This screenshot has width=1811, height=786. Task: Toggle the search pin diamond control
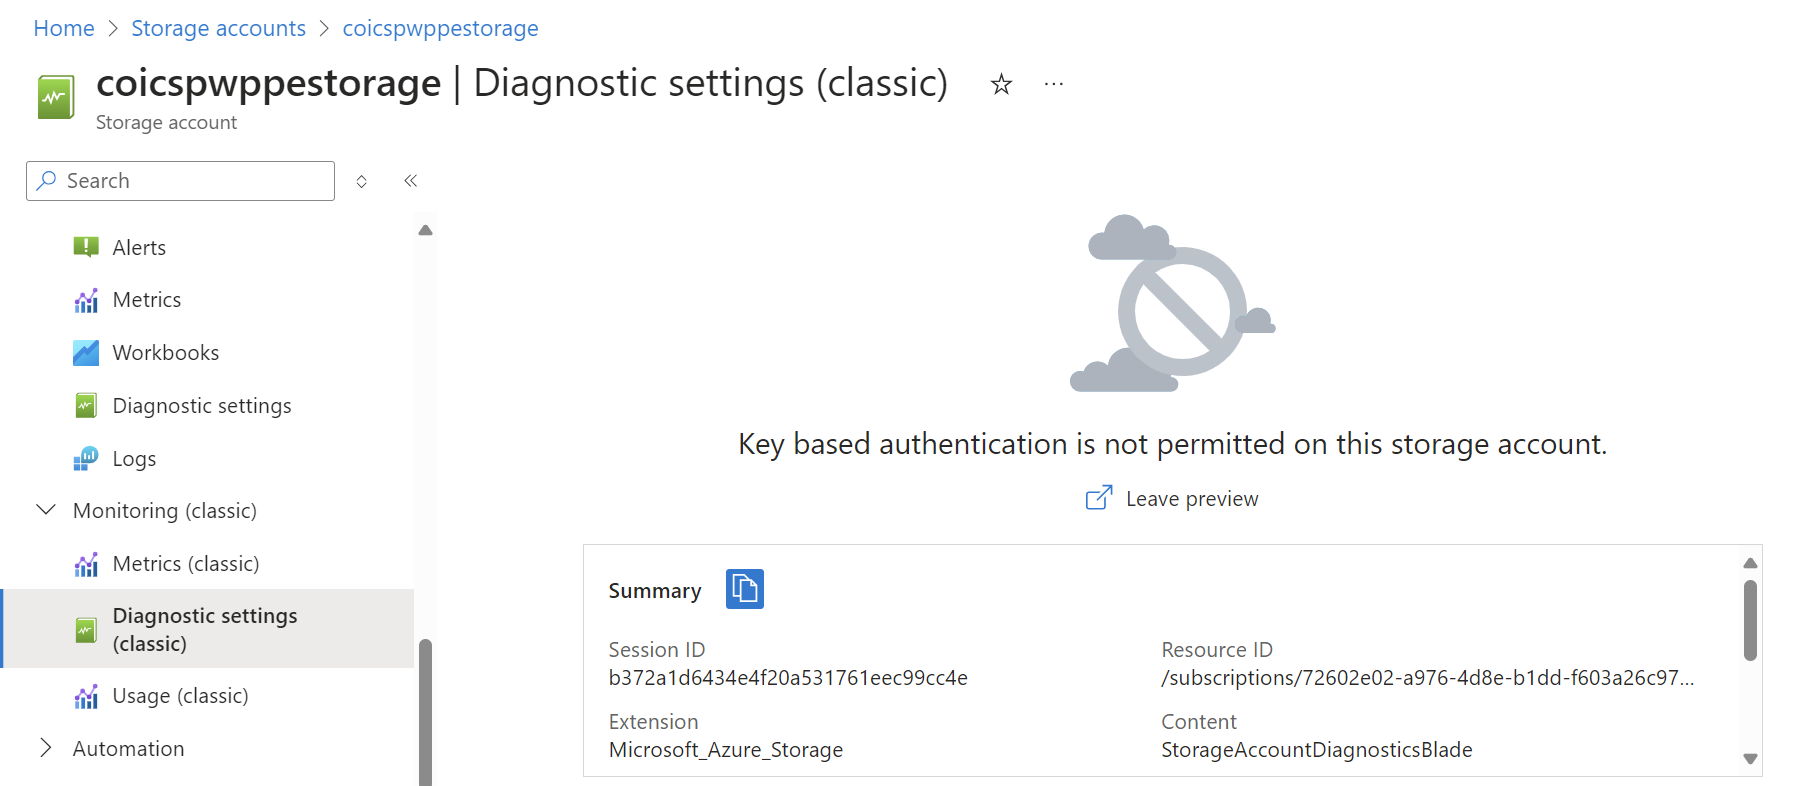coord(361,181)
